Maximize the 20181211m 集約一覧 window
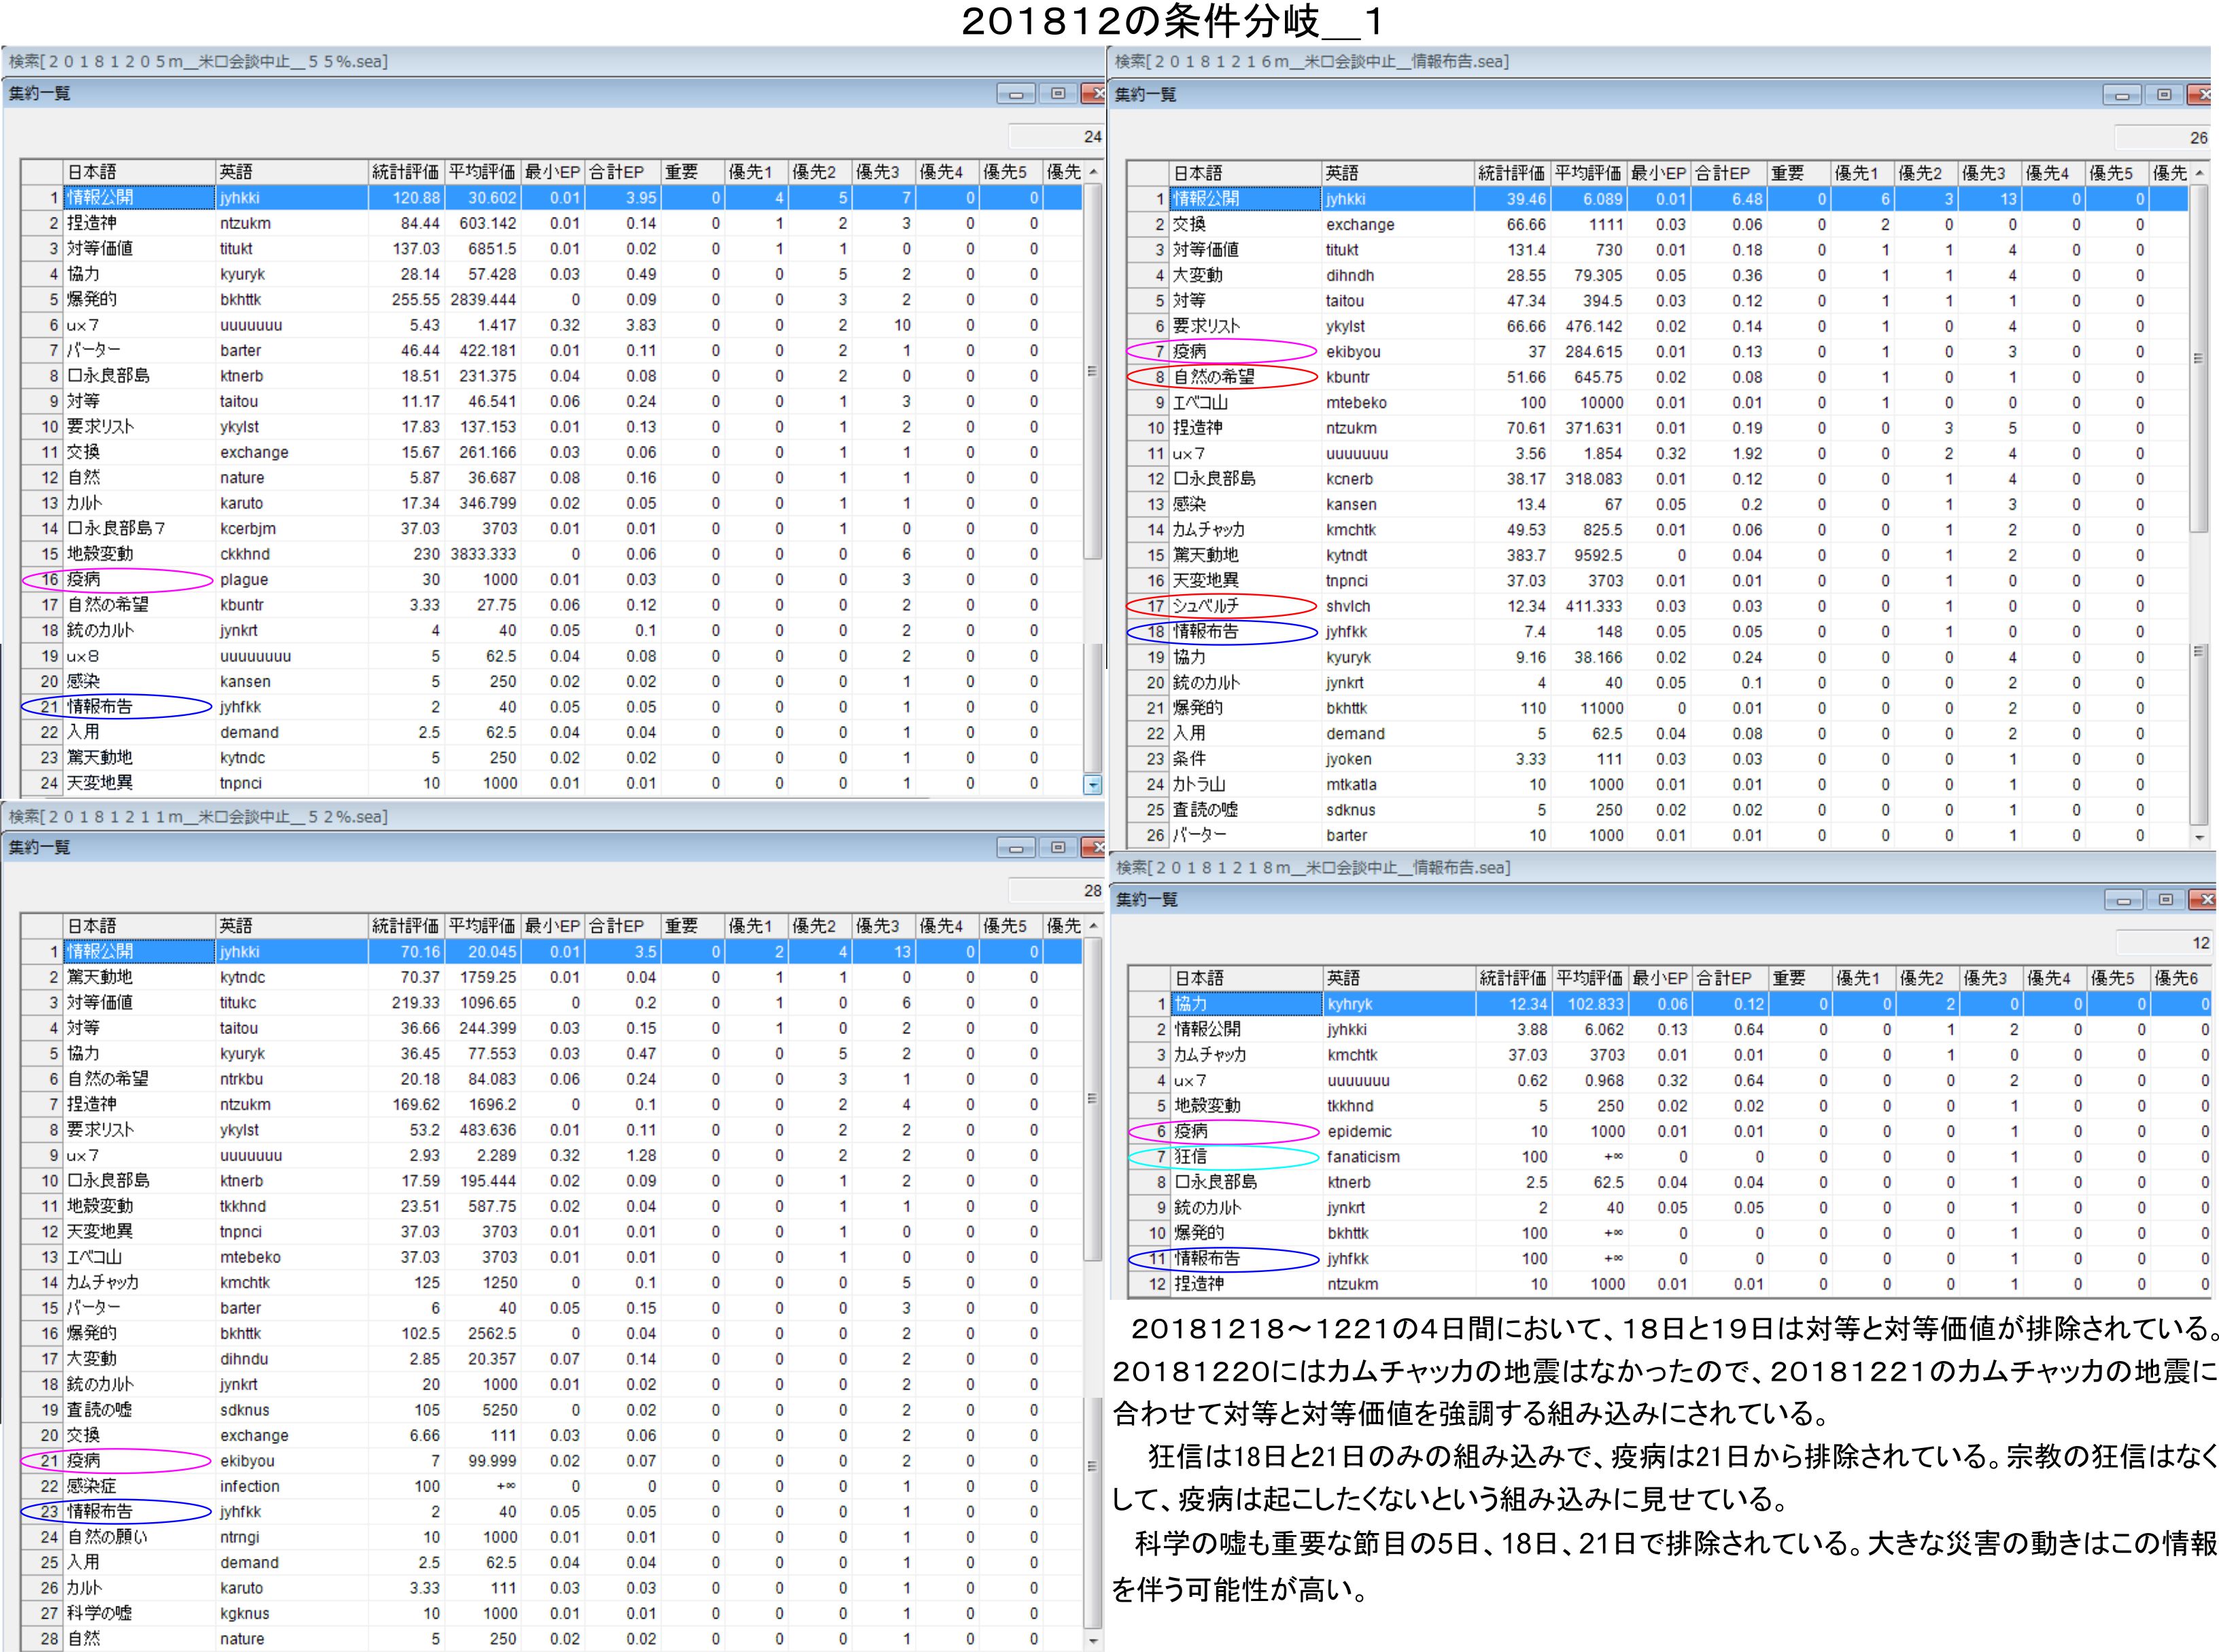This screenshot has width=2219, height=1652. (1058, 848)
